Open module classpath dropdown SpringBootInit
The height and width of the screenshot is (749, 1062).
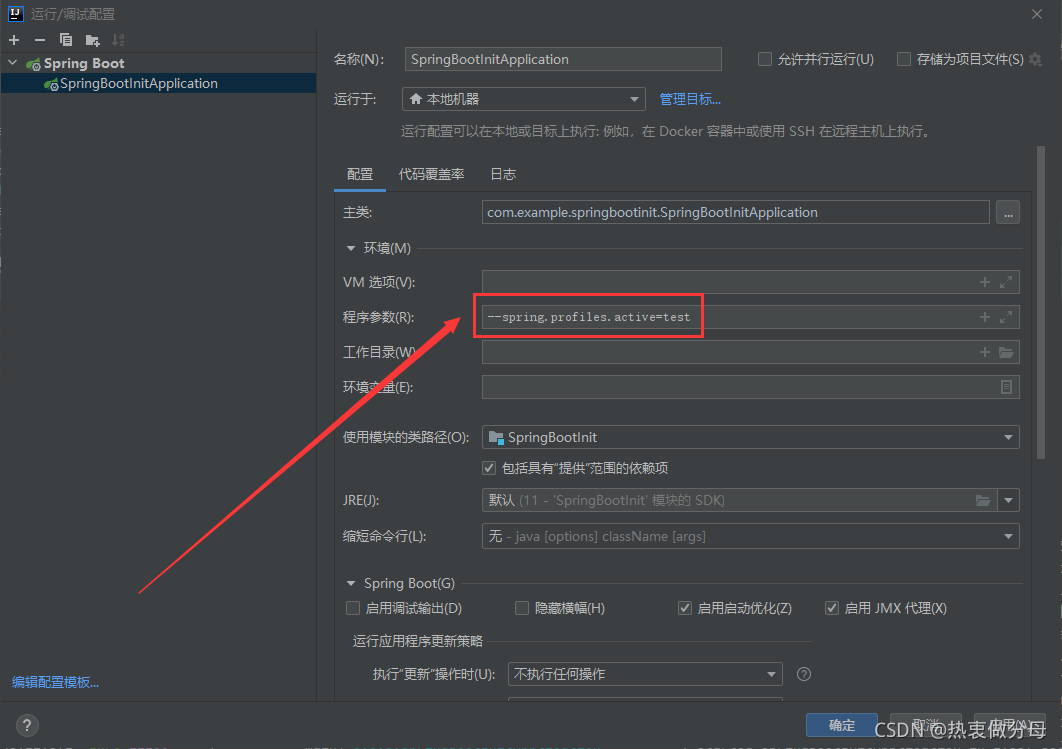[x=750, y=437]
